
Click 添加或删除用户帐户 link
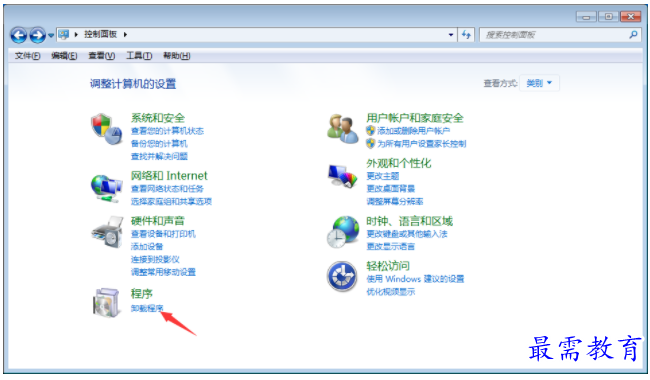(x=414, y=131)
